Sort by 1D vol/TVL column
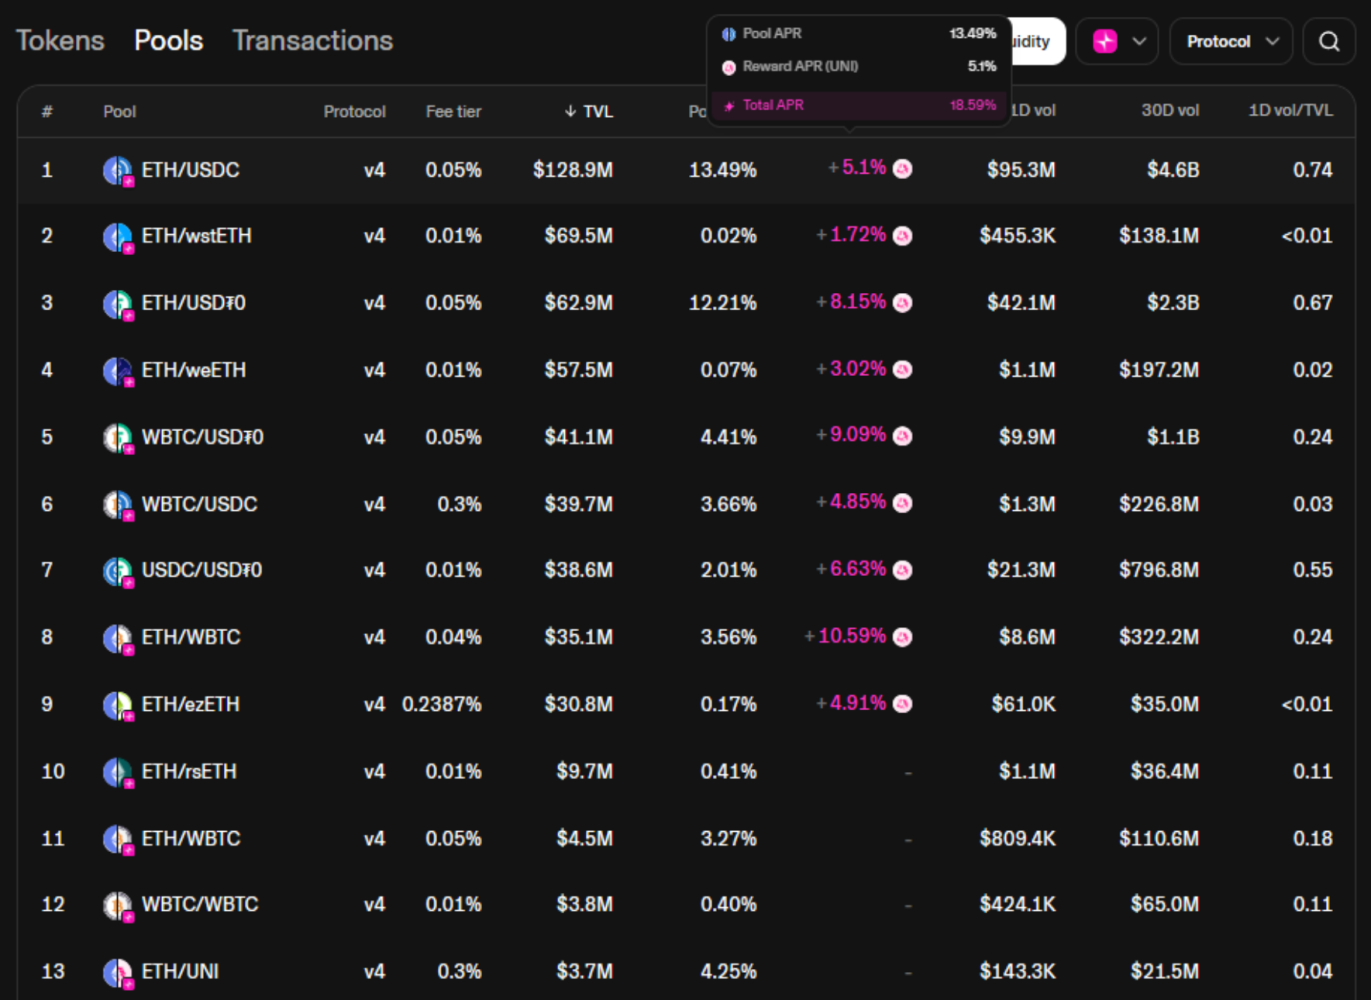1371x1000 pixels. tap(1290, 110)
